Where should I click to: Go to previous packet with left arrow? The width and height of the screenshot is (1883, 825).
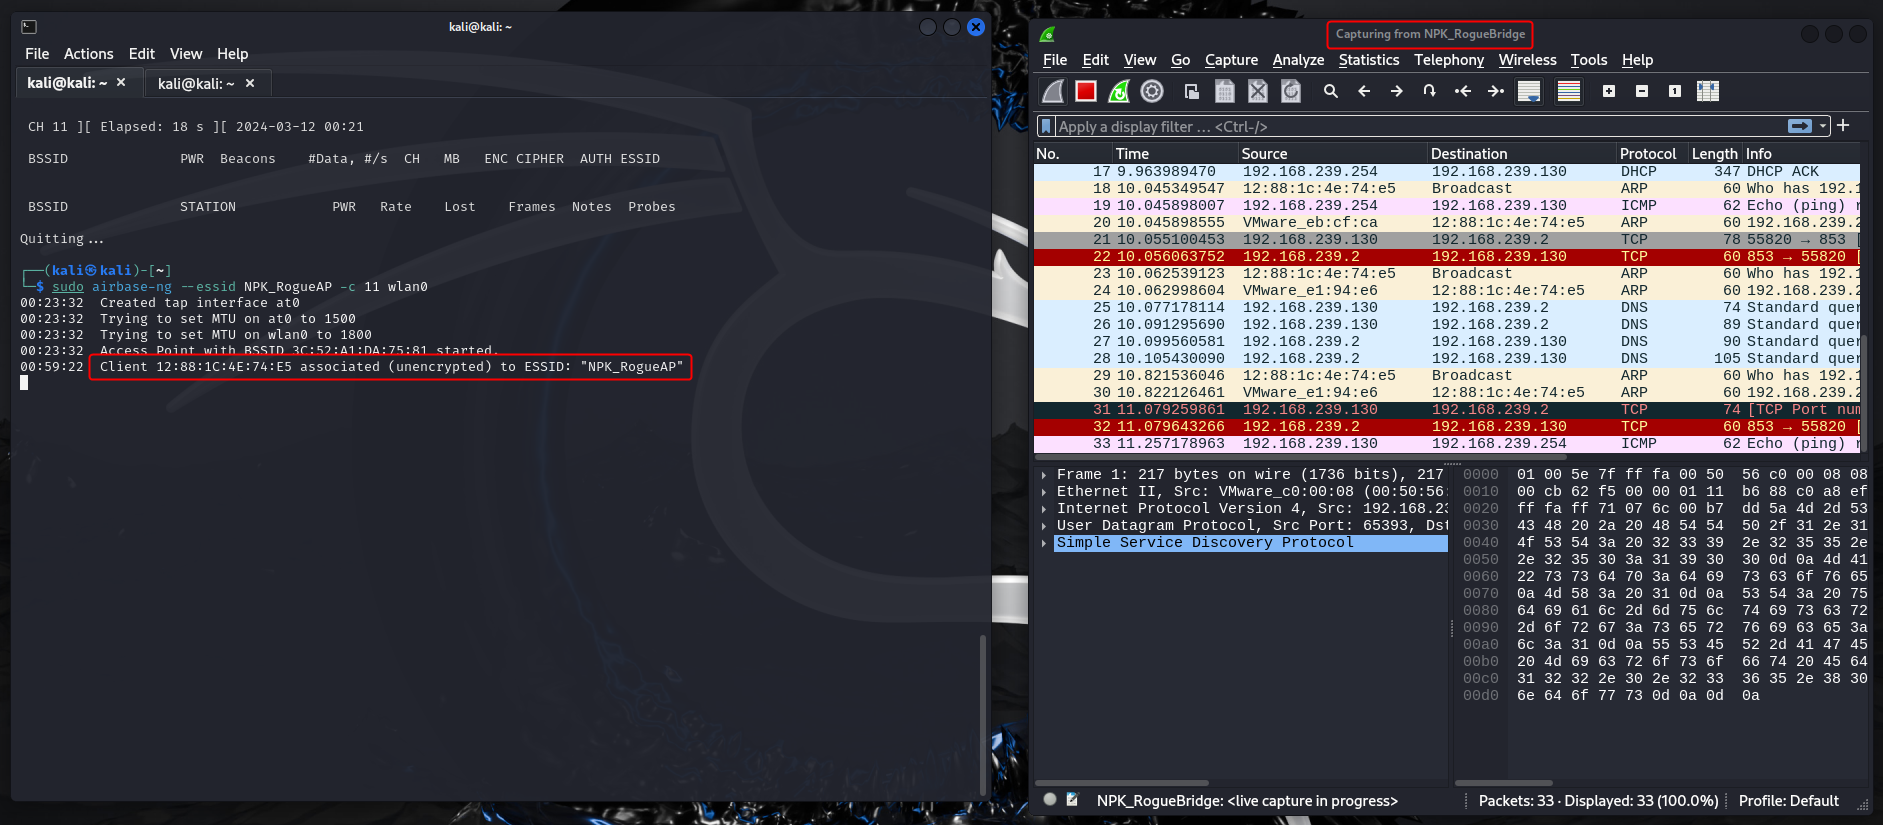(x=1364, y=91)
